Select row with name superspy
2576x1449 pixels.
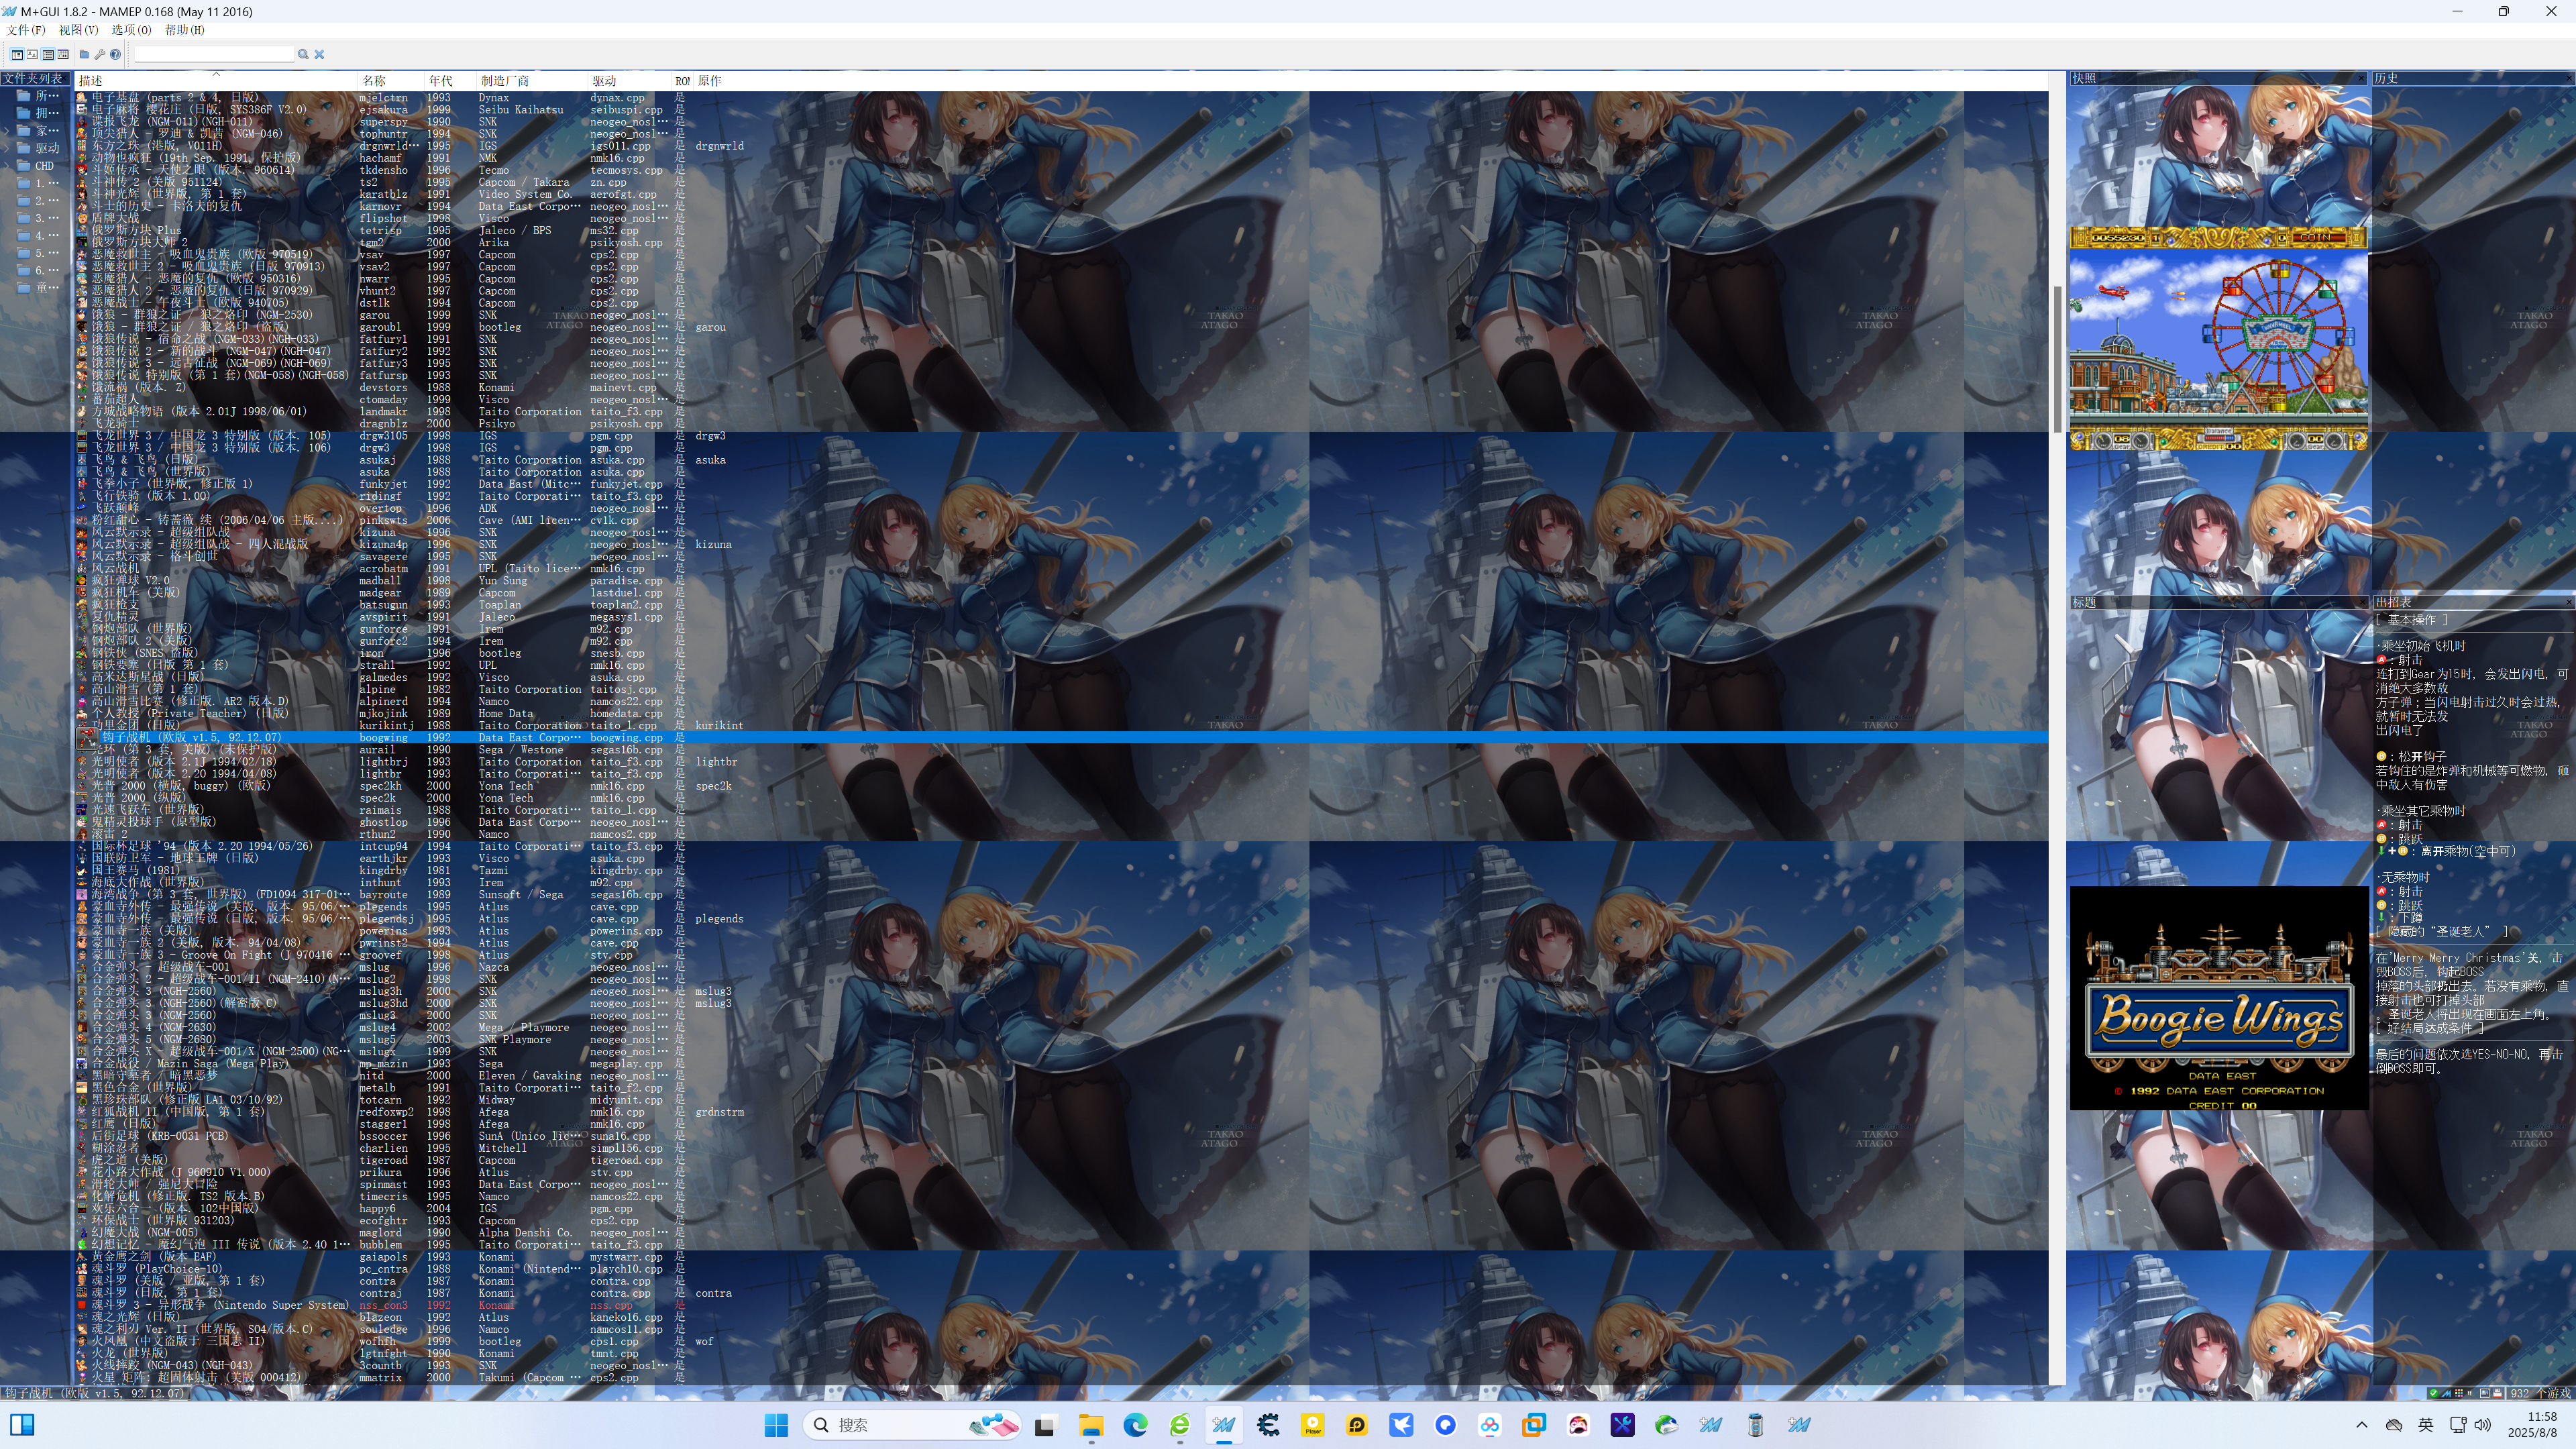click(1062, 122)
